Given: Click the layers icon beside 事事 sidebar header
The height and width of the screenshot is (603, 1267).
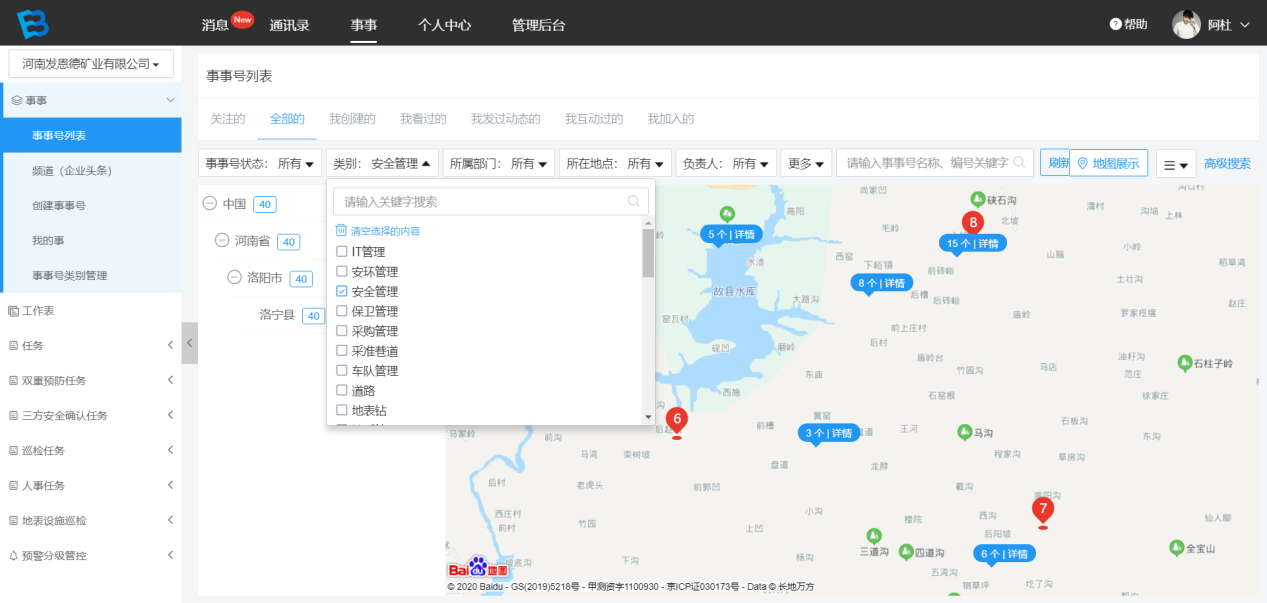Looking at the screenshot, I should [x=17, y=100].
